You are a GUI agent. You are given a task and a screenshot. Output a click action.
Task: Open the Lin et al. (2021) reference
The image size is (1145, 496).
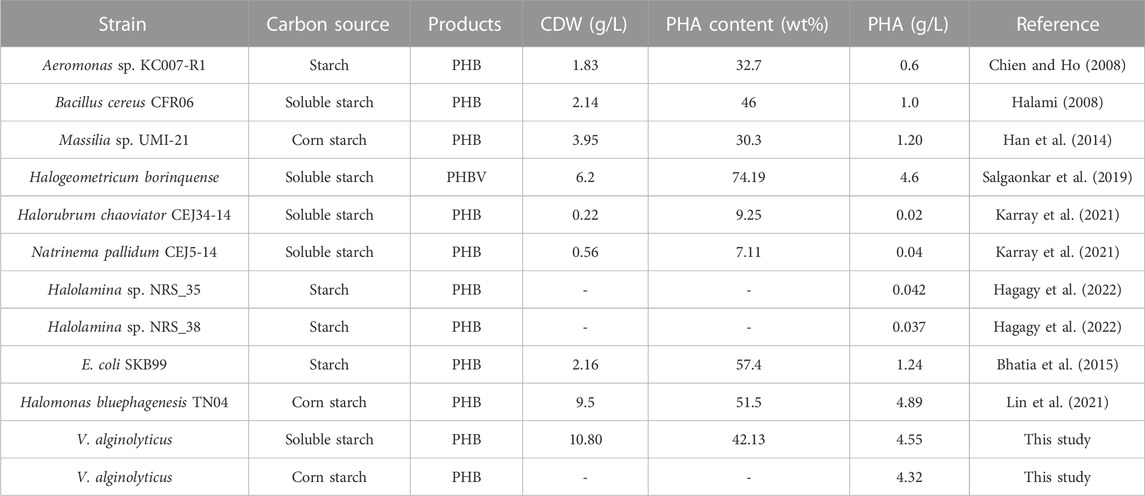tap(1056, 401)
